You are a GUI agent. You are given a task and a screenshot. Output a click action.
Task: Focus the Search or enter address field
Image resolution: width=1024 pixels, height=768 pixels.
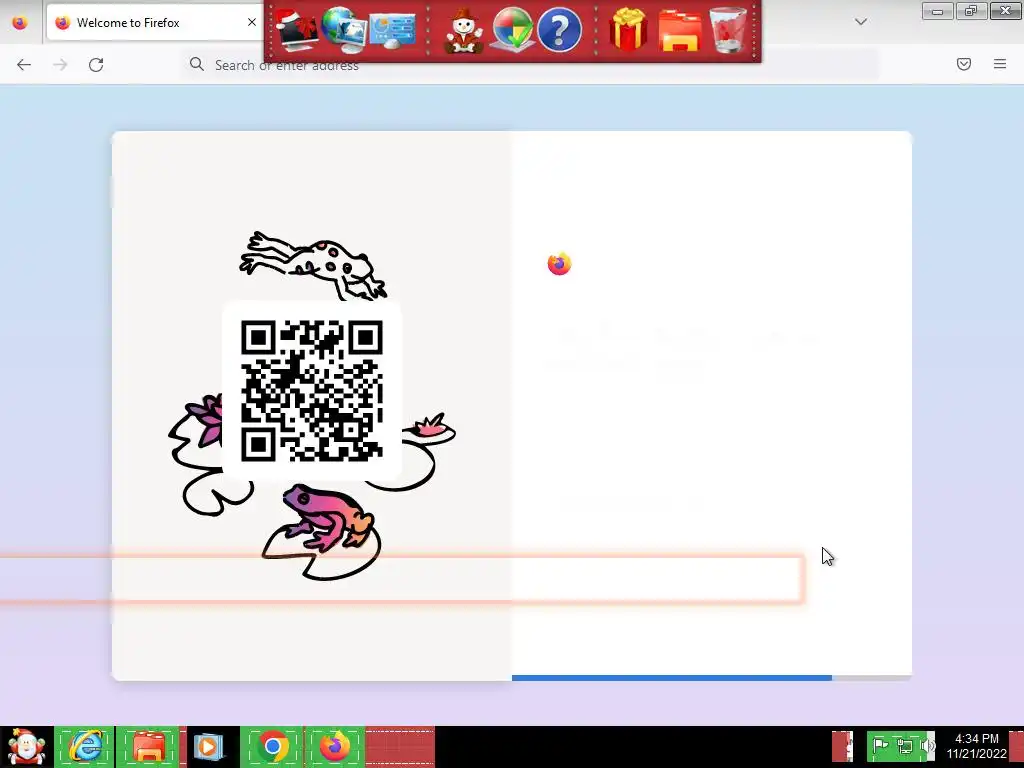[x=529, y=65]
